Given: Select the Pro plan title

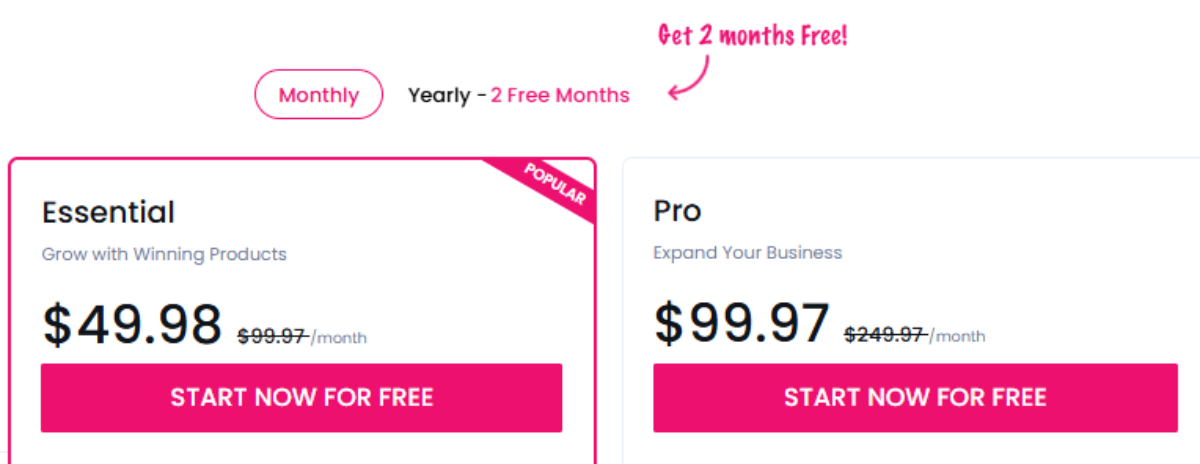Looking at the screenshot, I should (677, 211).
